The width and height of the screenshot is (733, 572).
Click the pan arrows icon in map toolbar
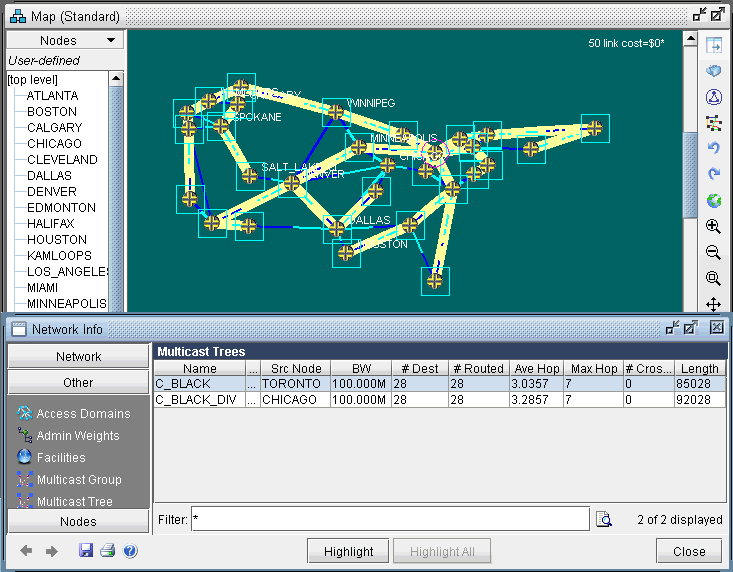[714, 304]
